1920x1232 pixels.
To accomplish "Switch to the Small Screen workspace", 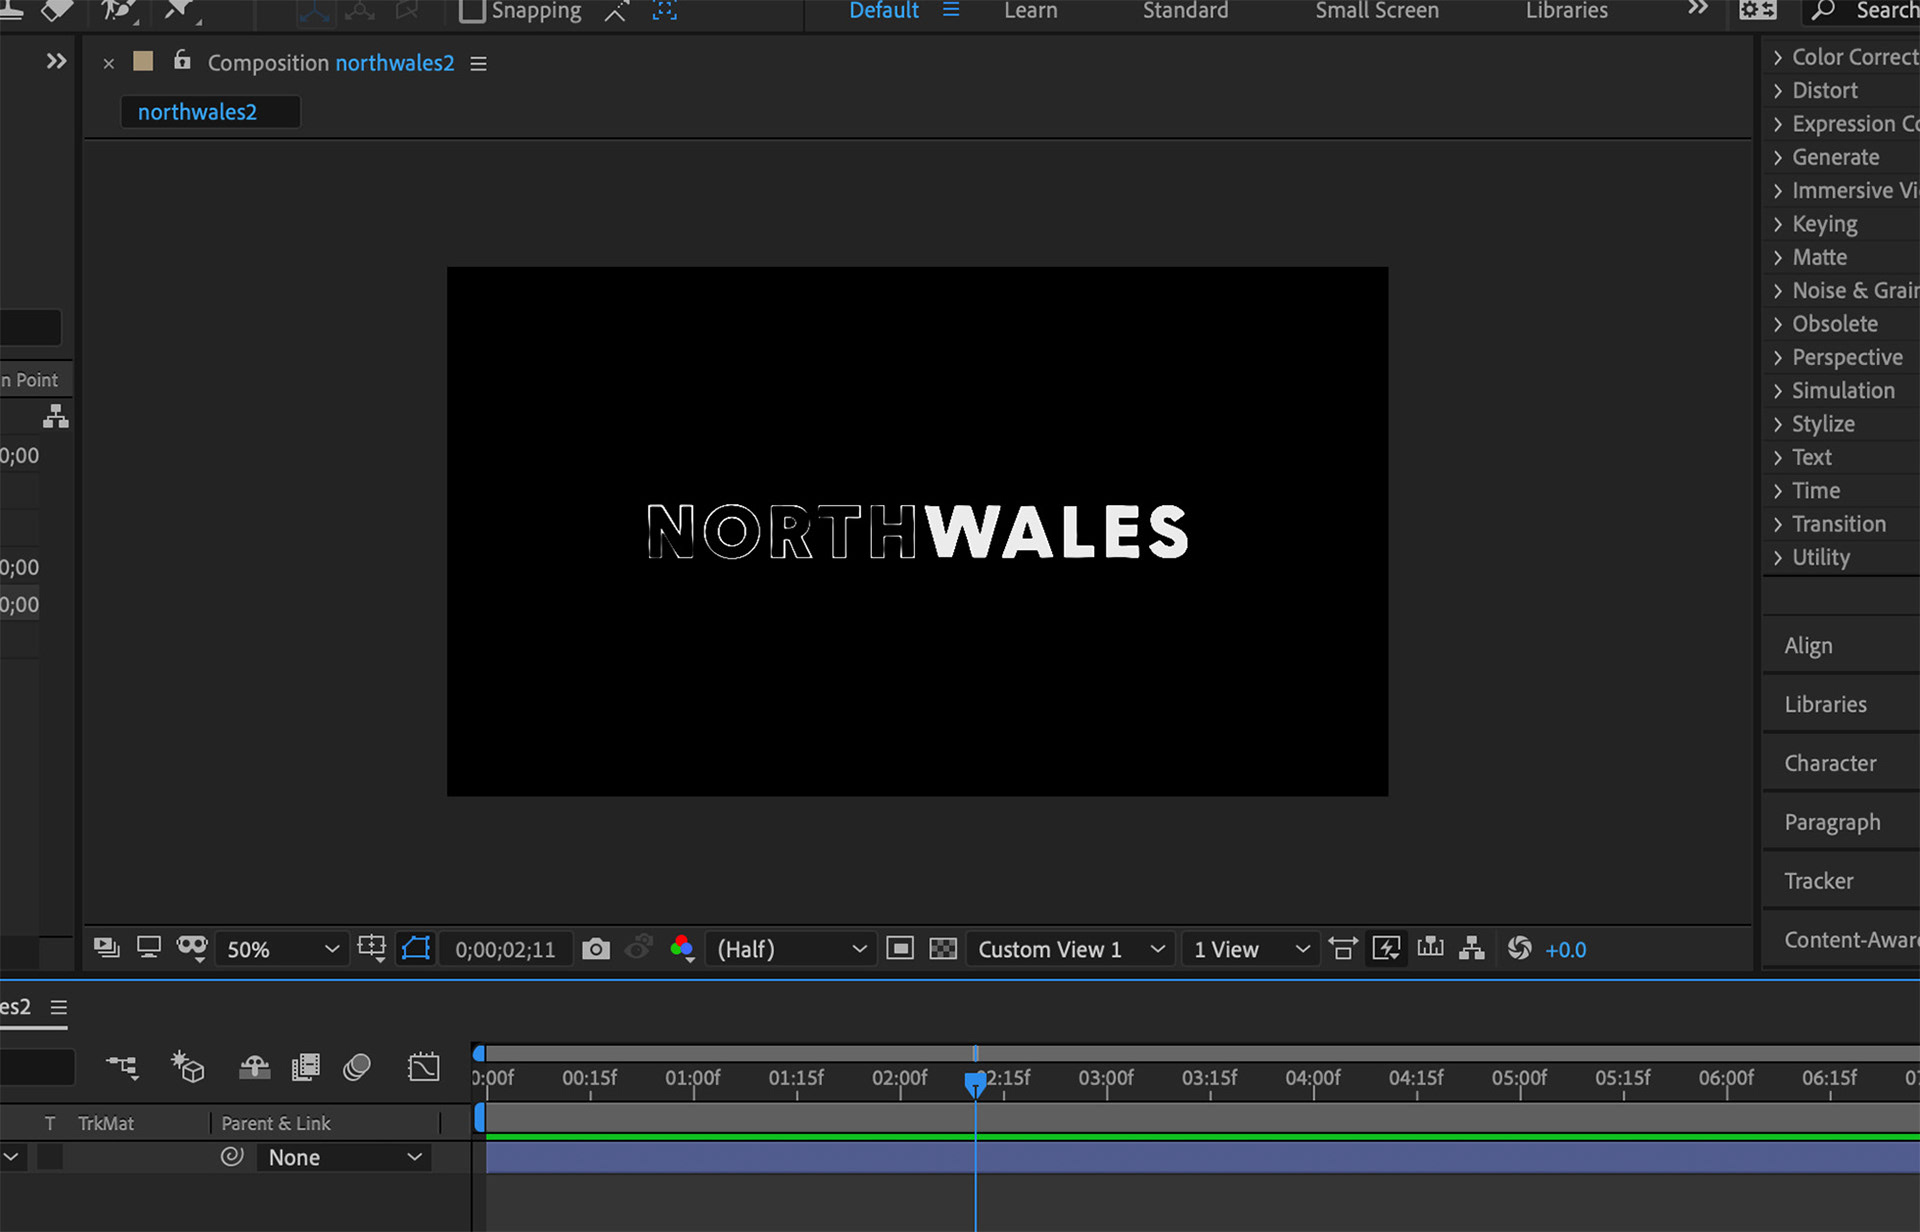I will 1376,11.
